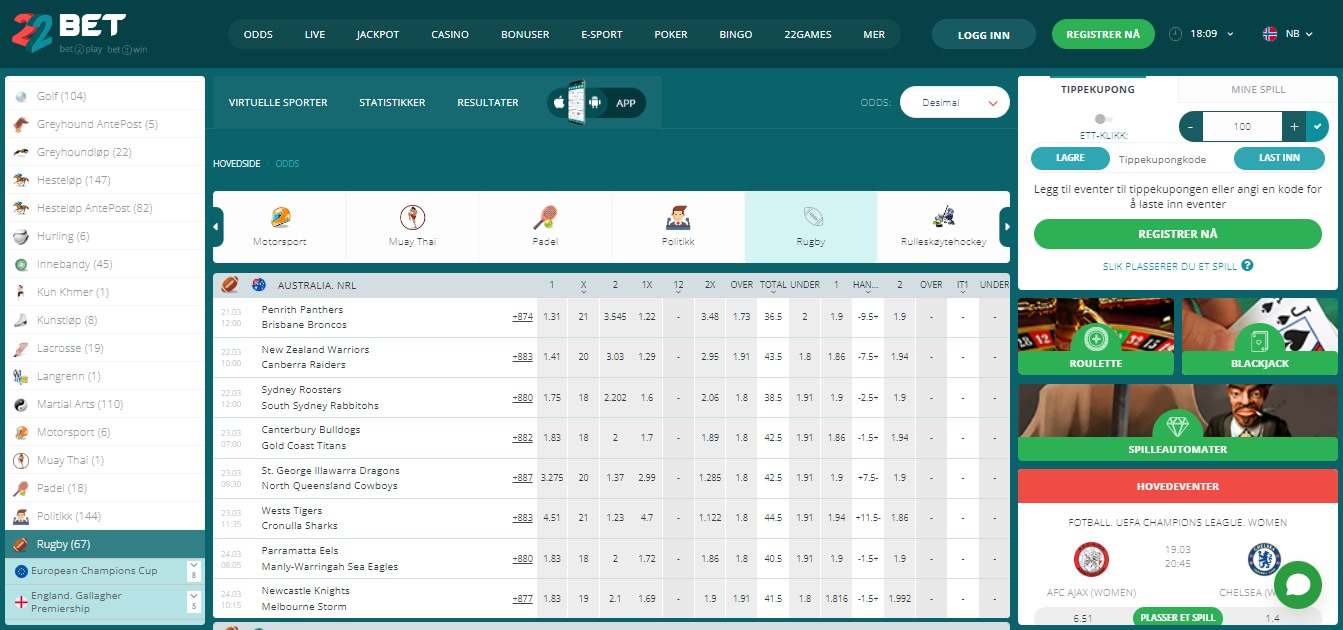Open the SPILLEAUTOMATER banner
The width and height of the screenshot is (1343, 630).
(x=1178, y=424)
